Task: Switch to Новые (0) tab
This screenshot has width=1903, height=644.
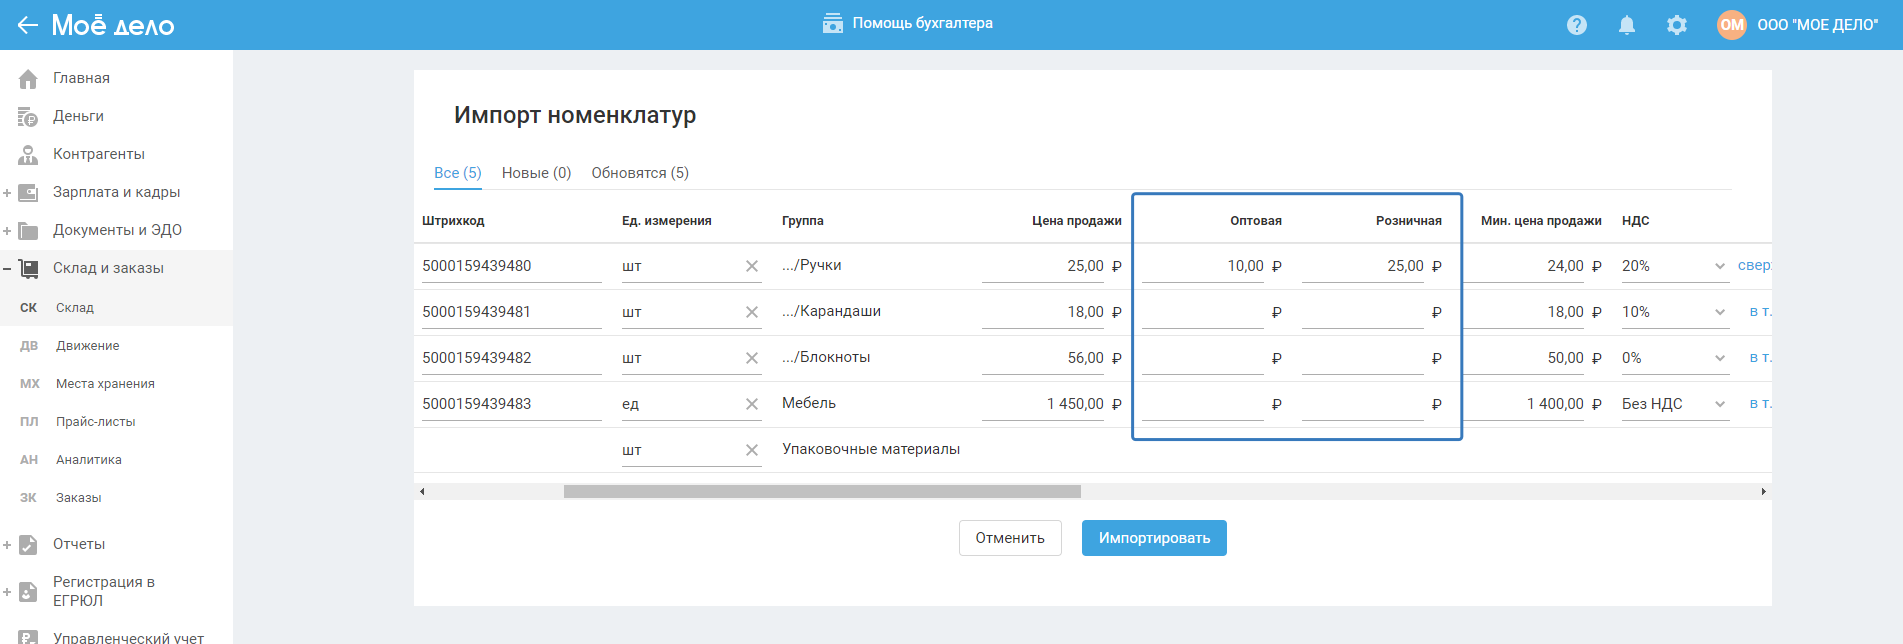Action: point(536,173)
